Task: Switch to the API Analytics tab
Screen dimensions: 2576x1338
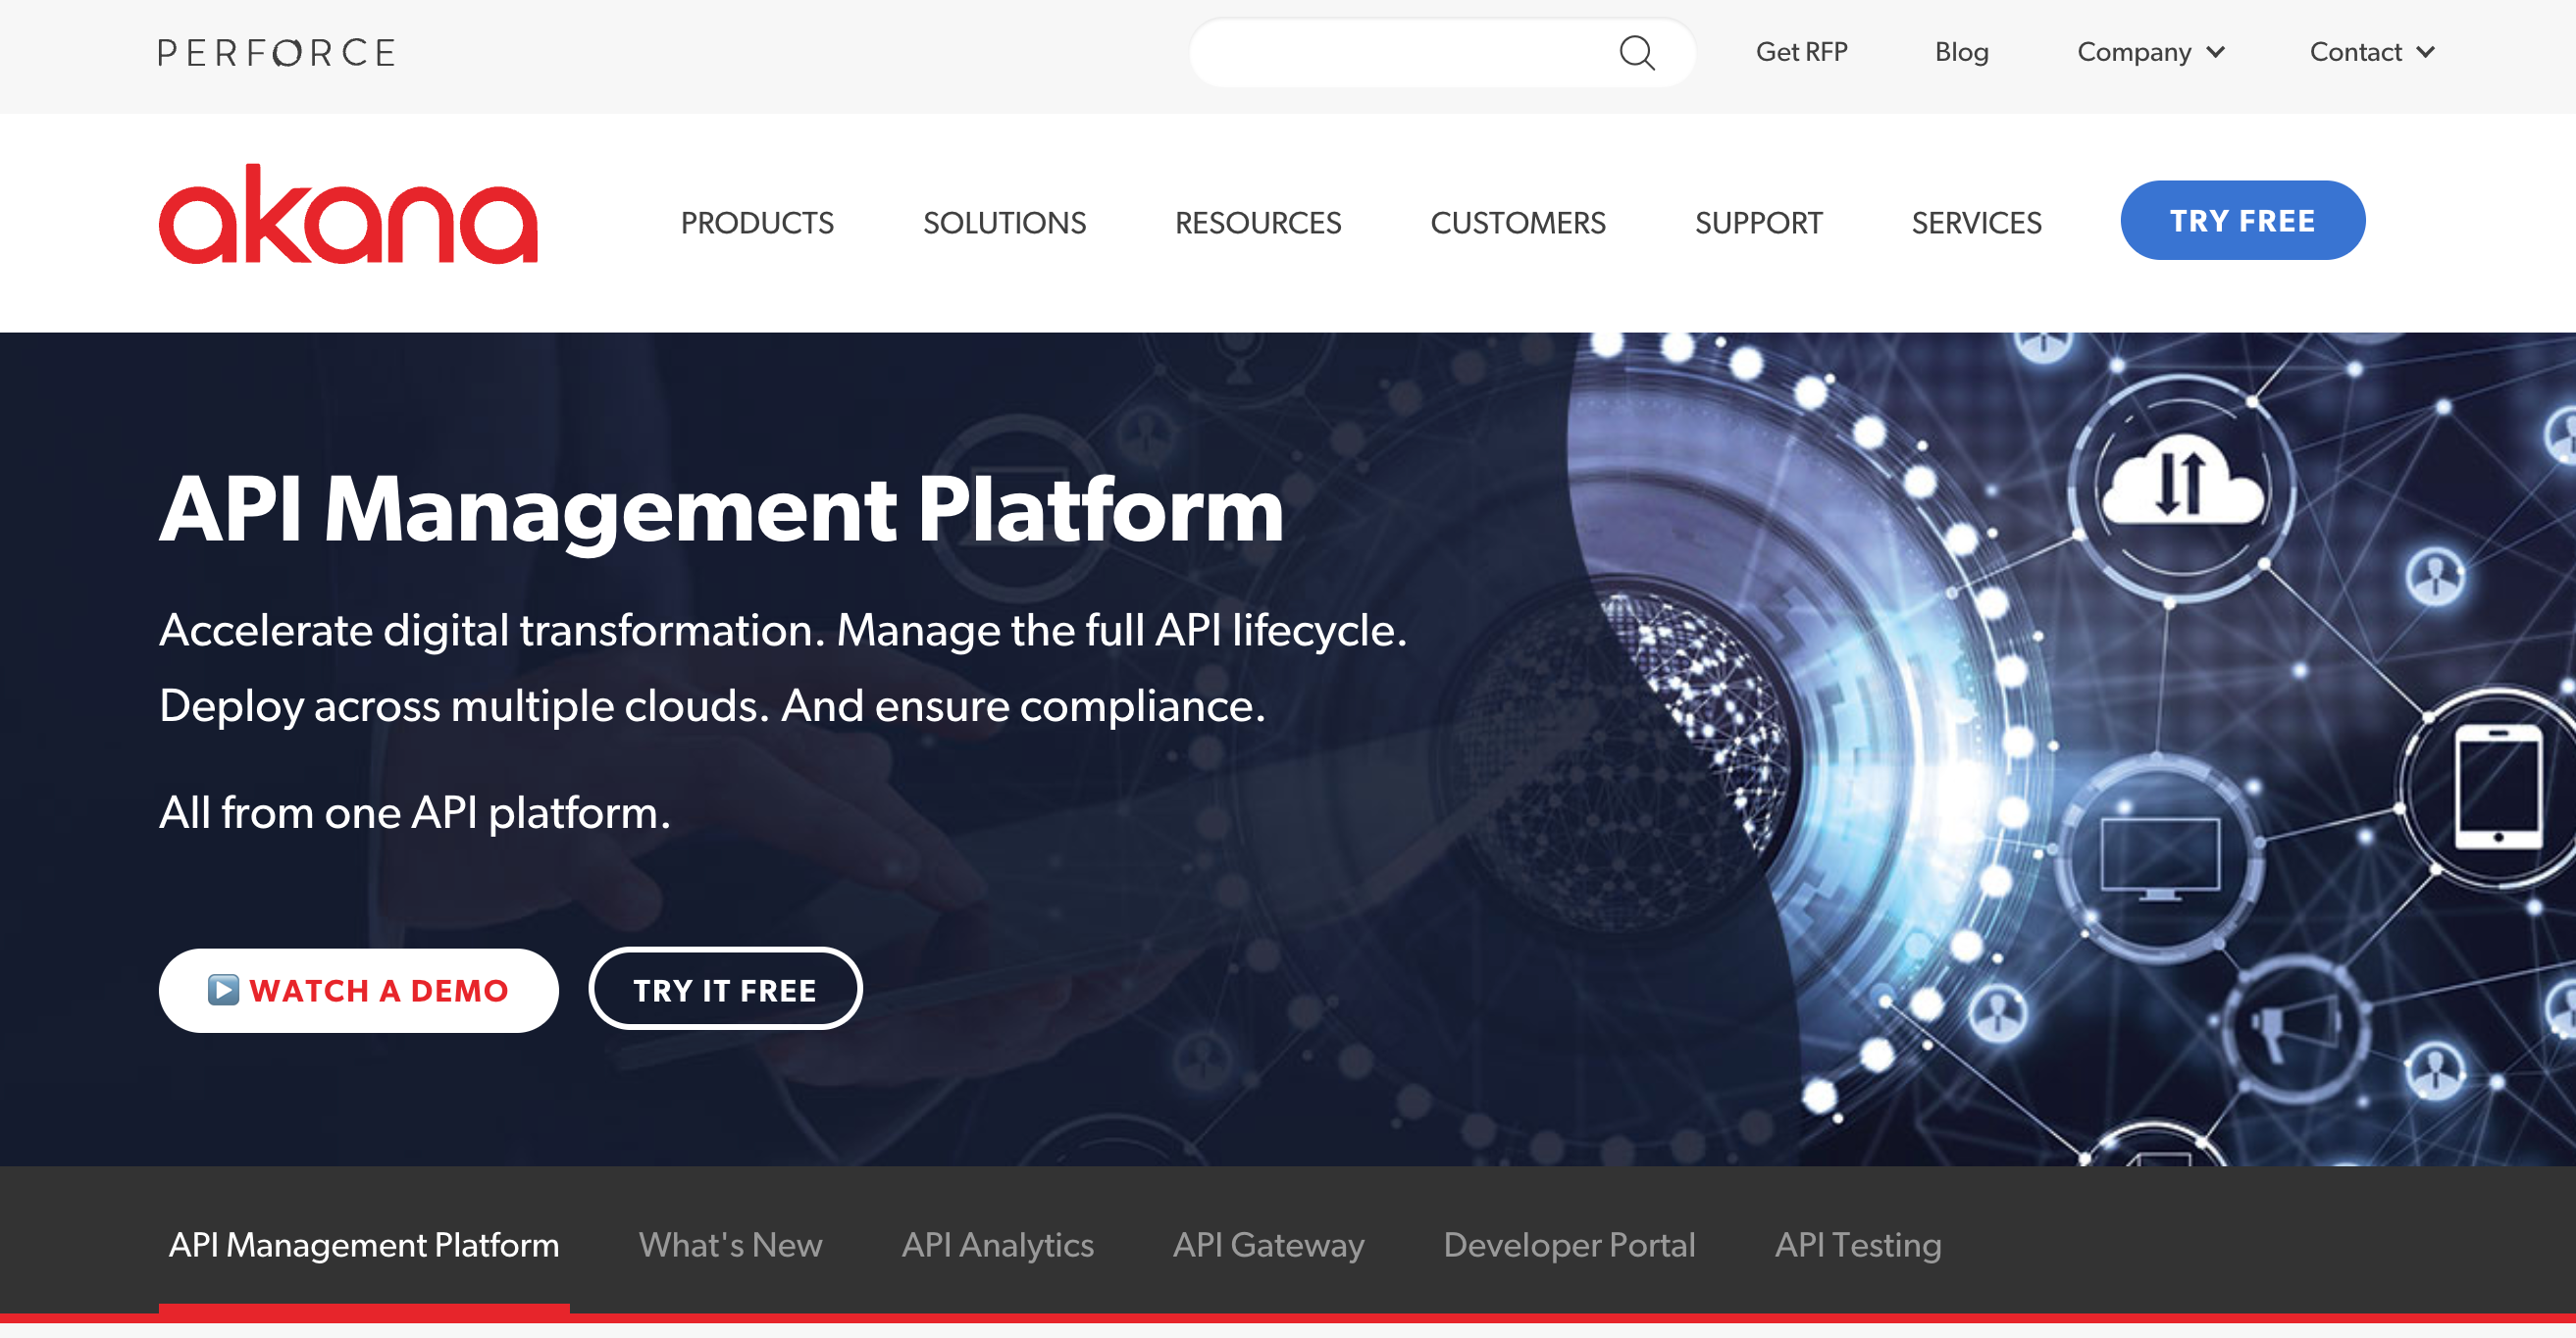Action: click(997, 1245)
